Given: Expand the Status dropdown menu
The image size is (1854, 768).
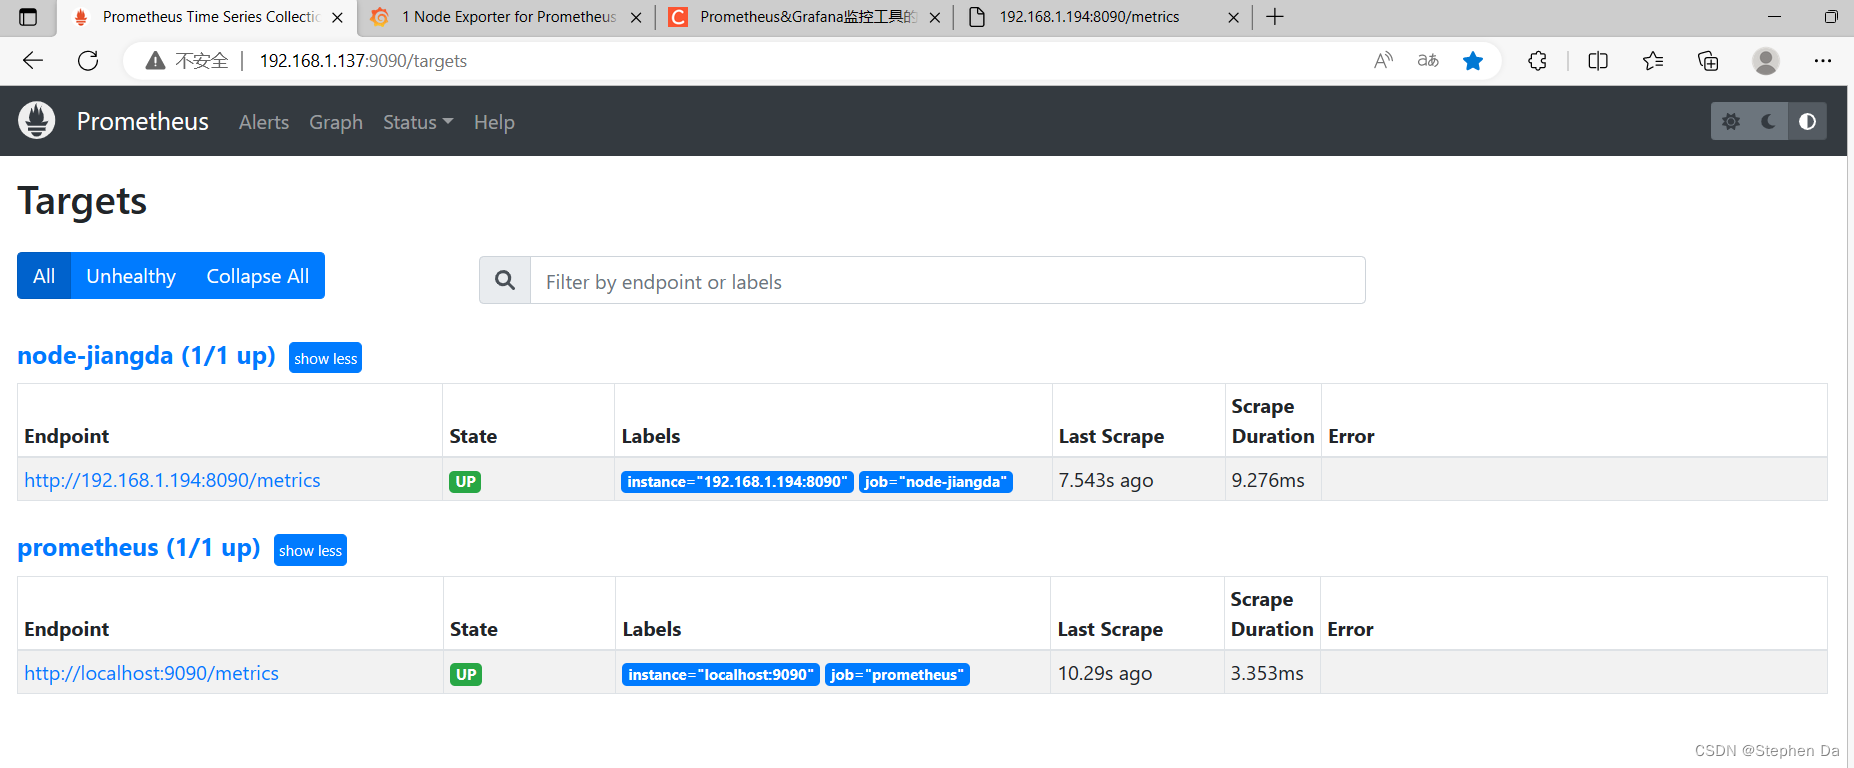Looking at the screenshot, I should [x=418, y=122].
